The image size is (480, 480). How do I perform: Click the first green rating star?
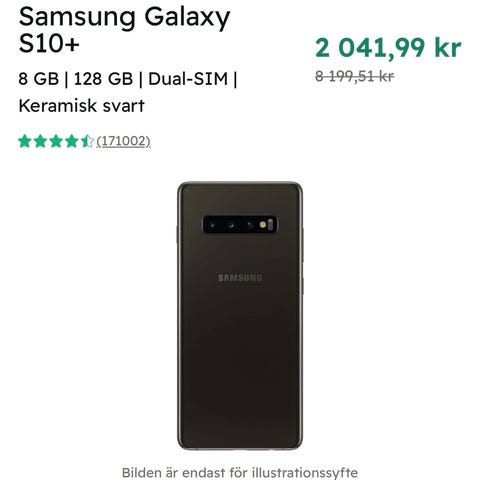pos(25,141)
